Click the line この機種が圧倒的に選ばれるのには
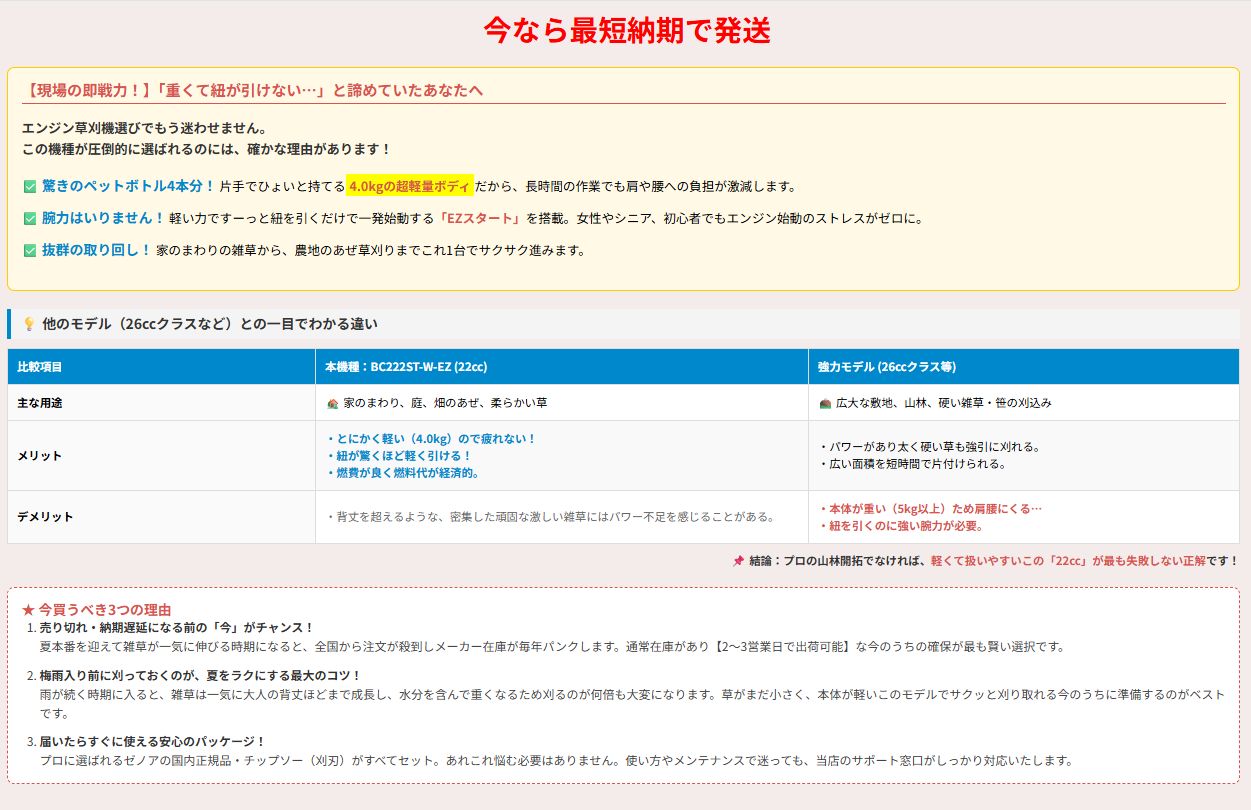Image resolution: width=1251 pixels, height=810 pixels. click(x=207, y=149)
